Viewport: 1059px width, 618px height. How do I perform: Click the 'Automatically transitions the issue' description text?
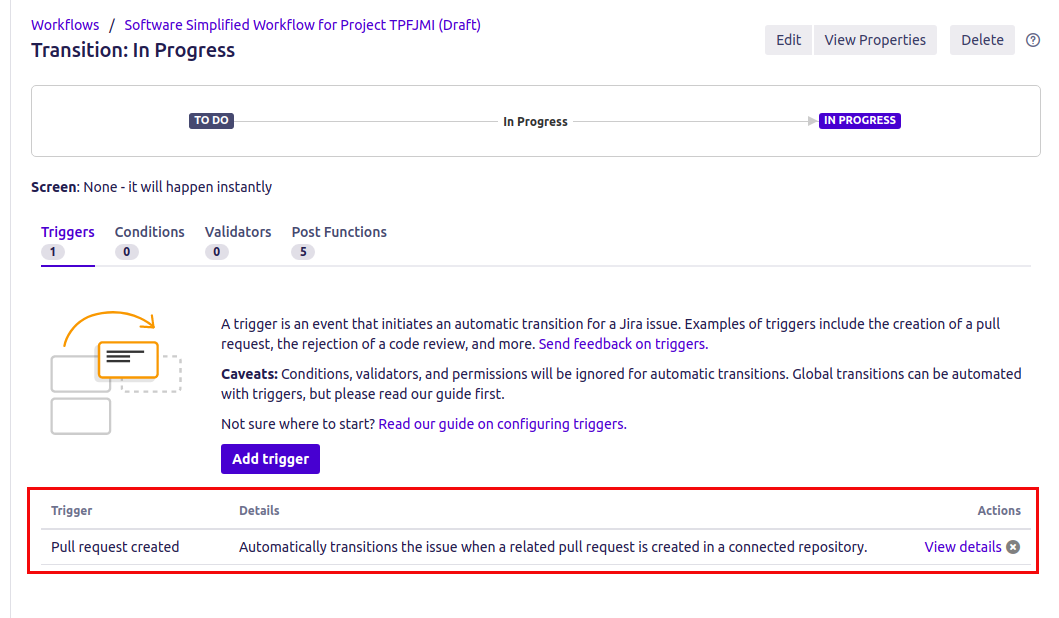553,547
